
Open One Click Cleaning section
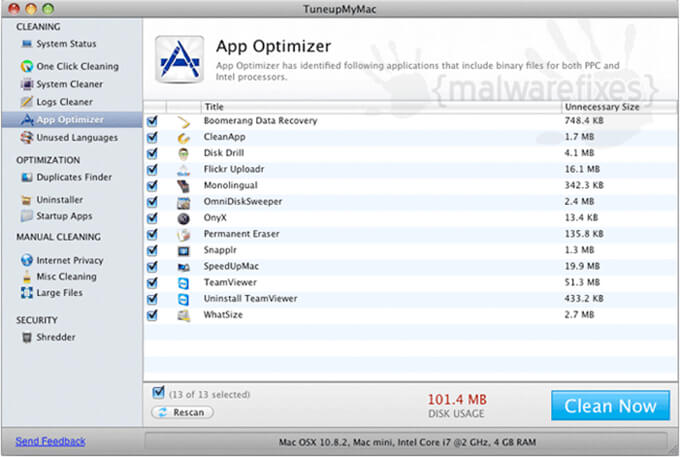[78, 66]
